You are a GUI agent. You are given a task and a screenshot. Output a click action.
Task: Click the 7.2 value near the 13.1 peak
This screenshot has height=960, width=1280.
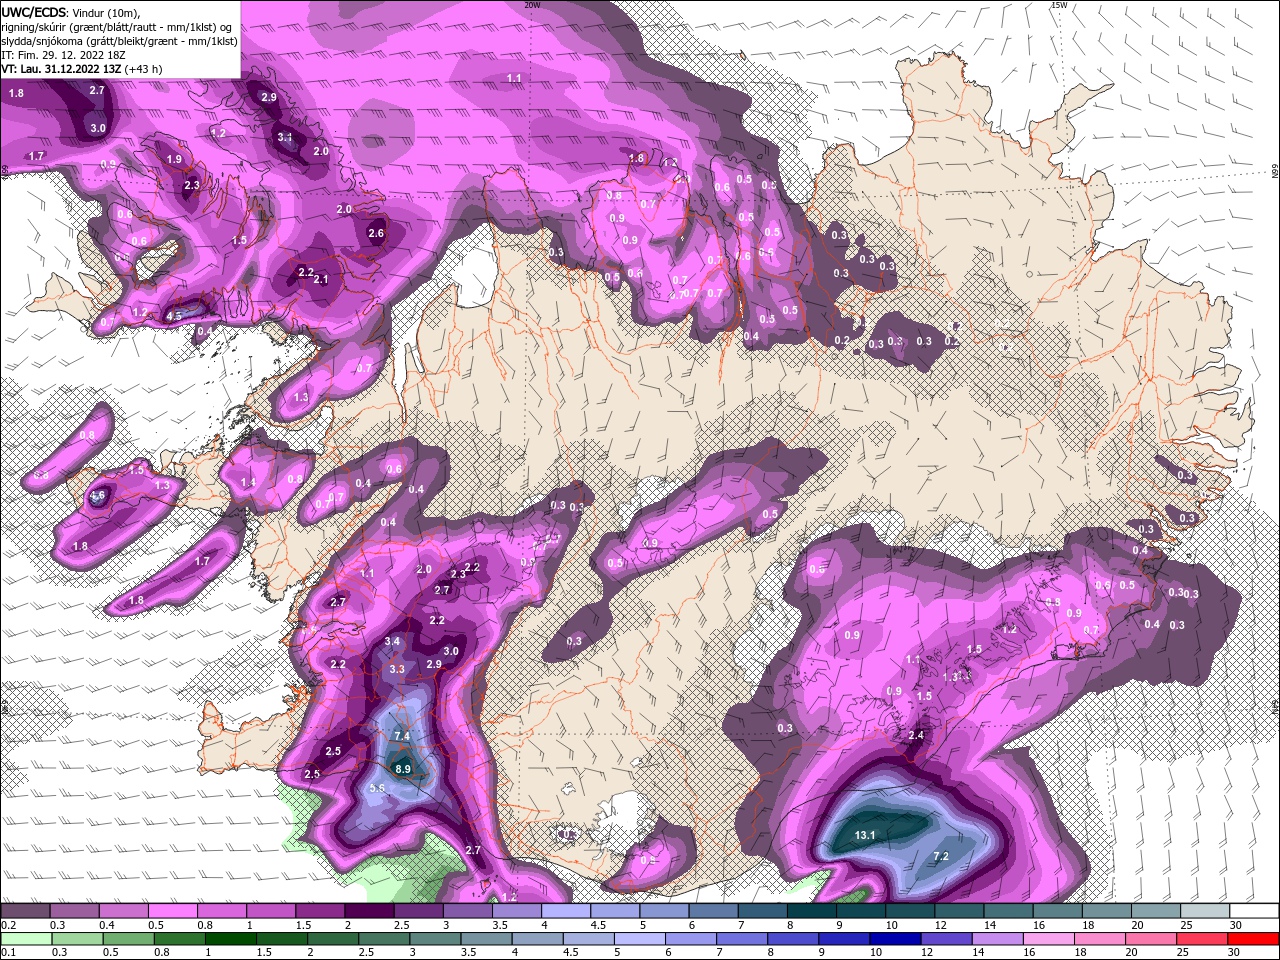coord(941,856)
